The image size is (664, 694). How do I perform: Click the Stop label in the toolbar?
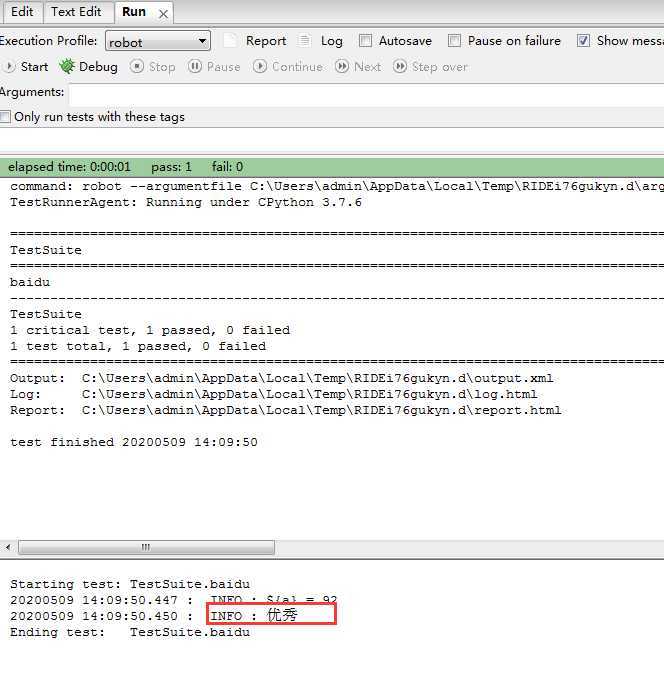click(162, 67)
